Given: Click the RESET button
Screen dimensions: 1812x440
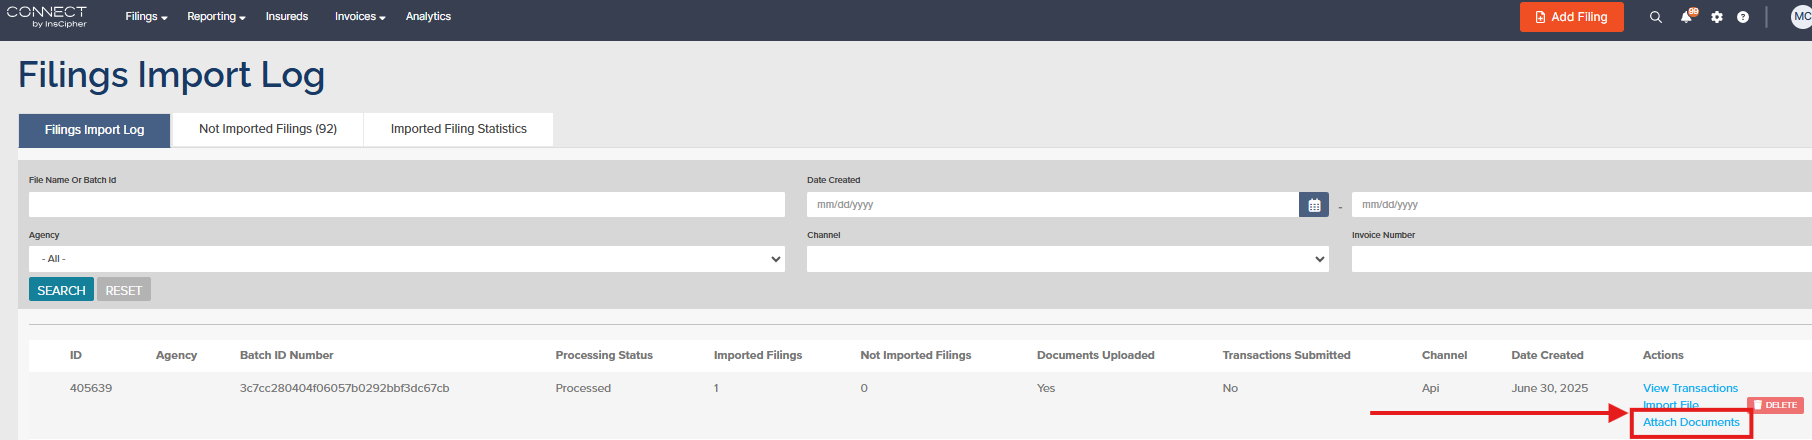Looking at the screenshot, I should [124, 290].
